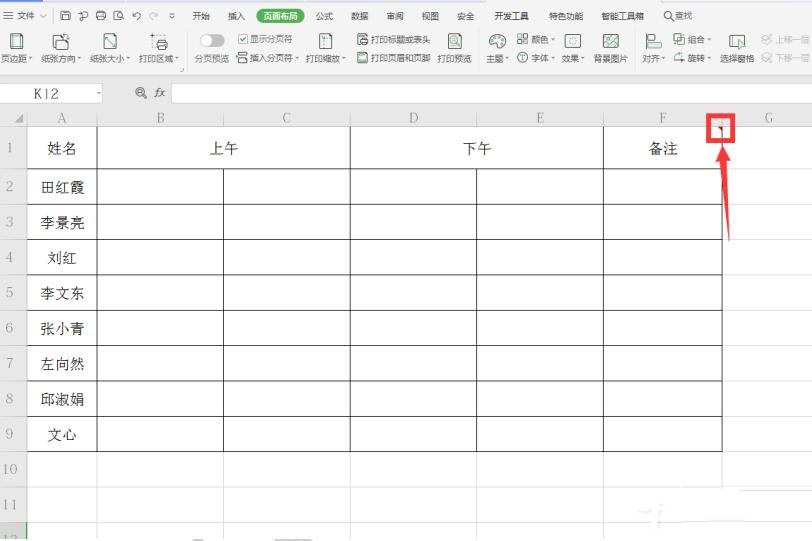The width and height of the screenshot is (812, 541).
Task: Open the 主题 themes palette
Action: pos(497,48)
